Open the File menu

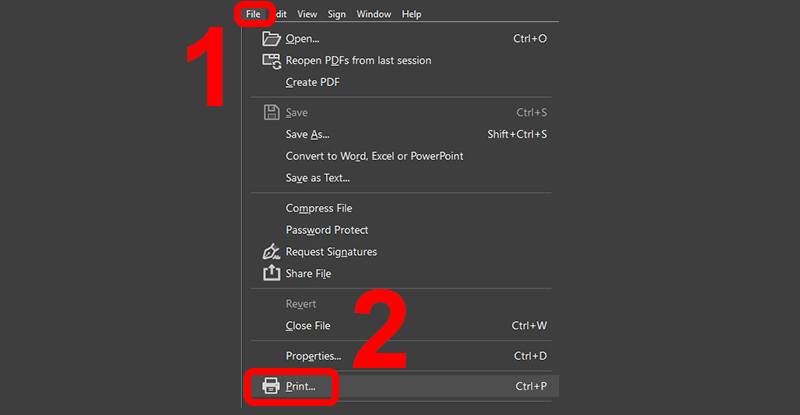click(253, 14)
